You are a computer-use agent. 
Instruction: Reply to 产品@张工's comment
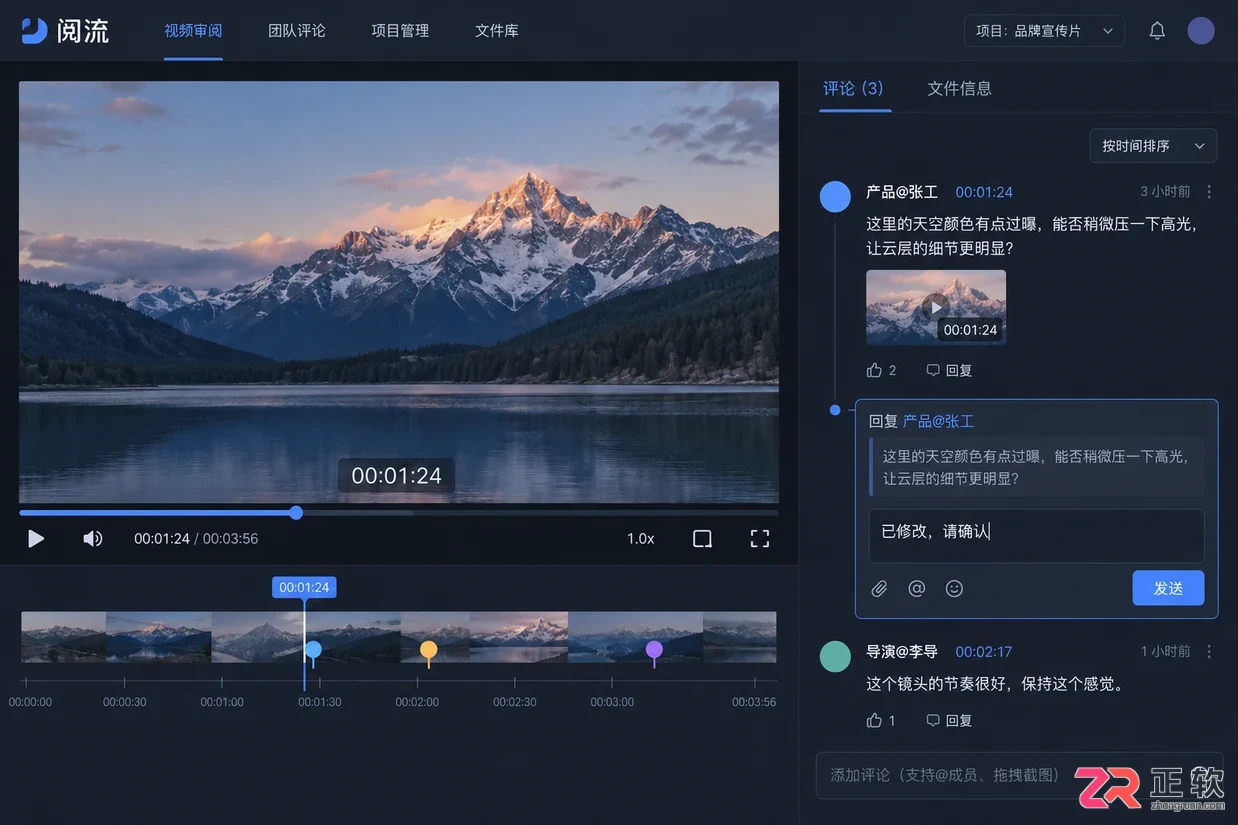point(949,371)
